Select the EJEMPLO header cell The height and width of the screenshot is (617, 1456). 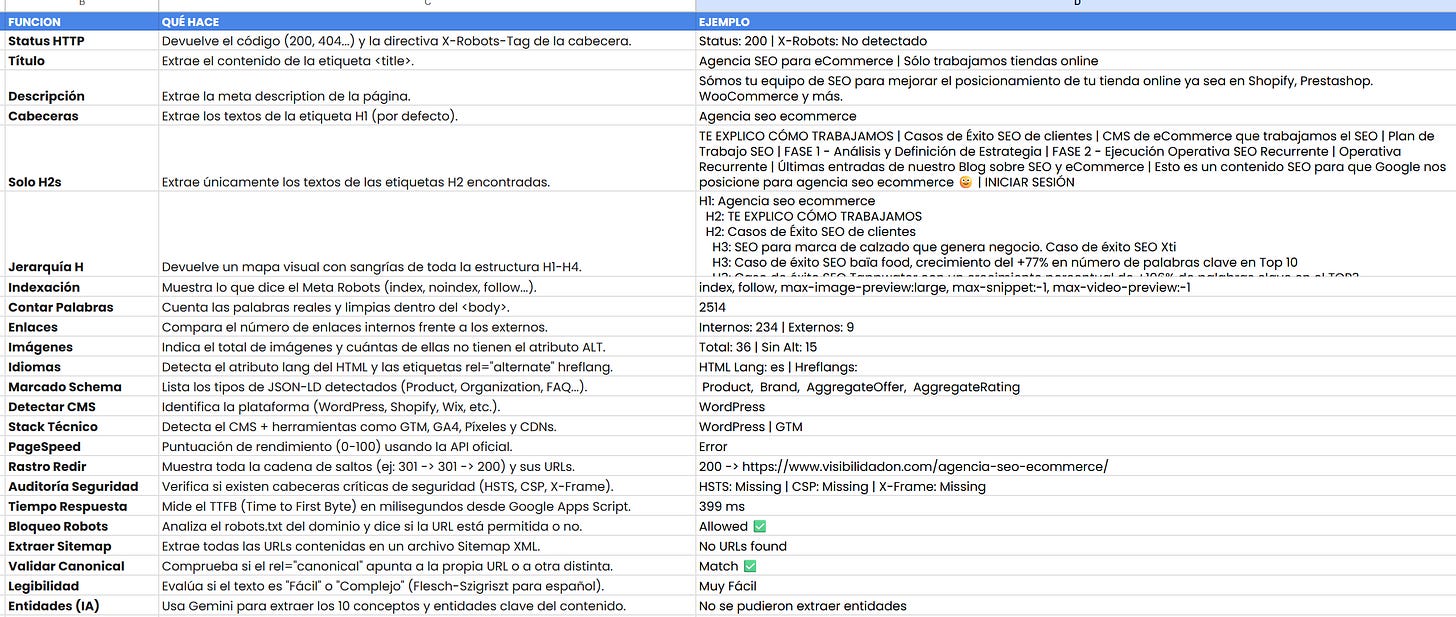[1075, 21]
